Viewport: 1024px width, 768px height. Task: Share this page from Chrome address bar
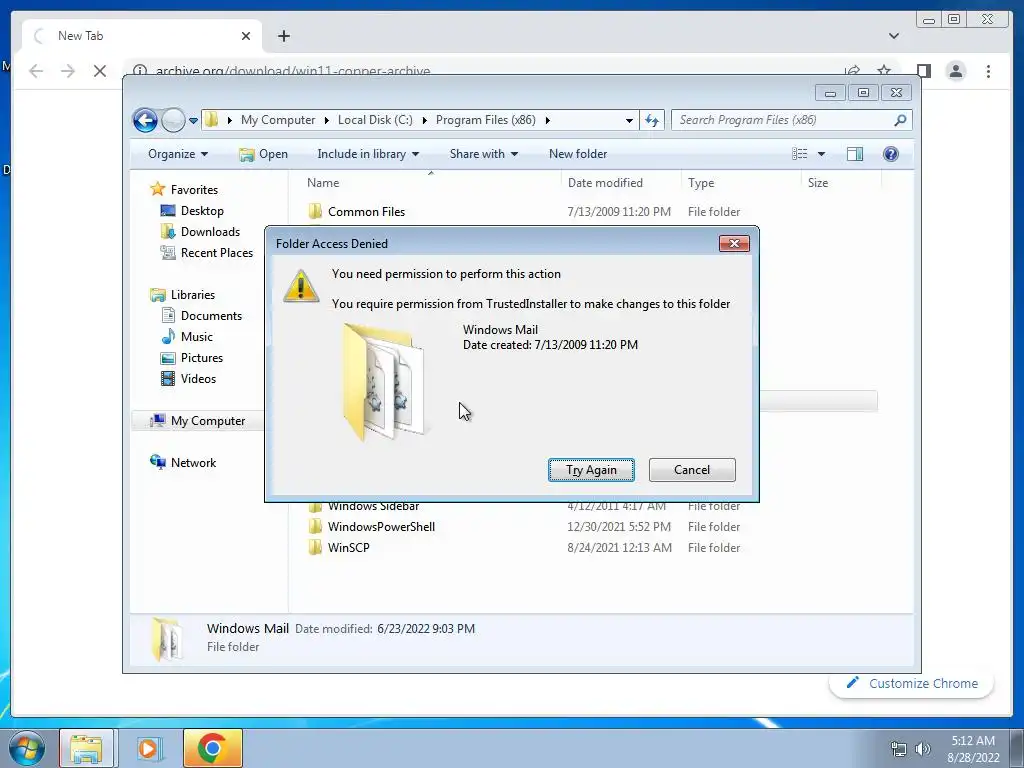click(852, 71)
